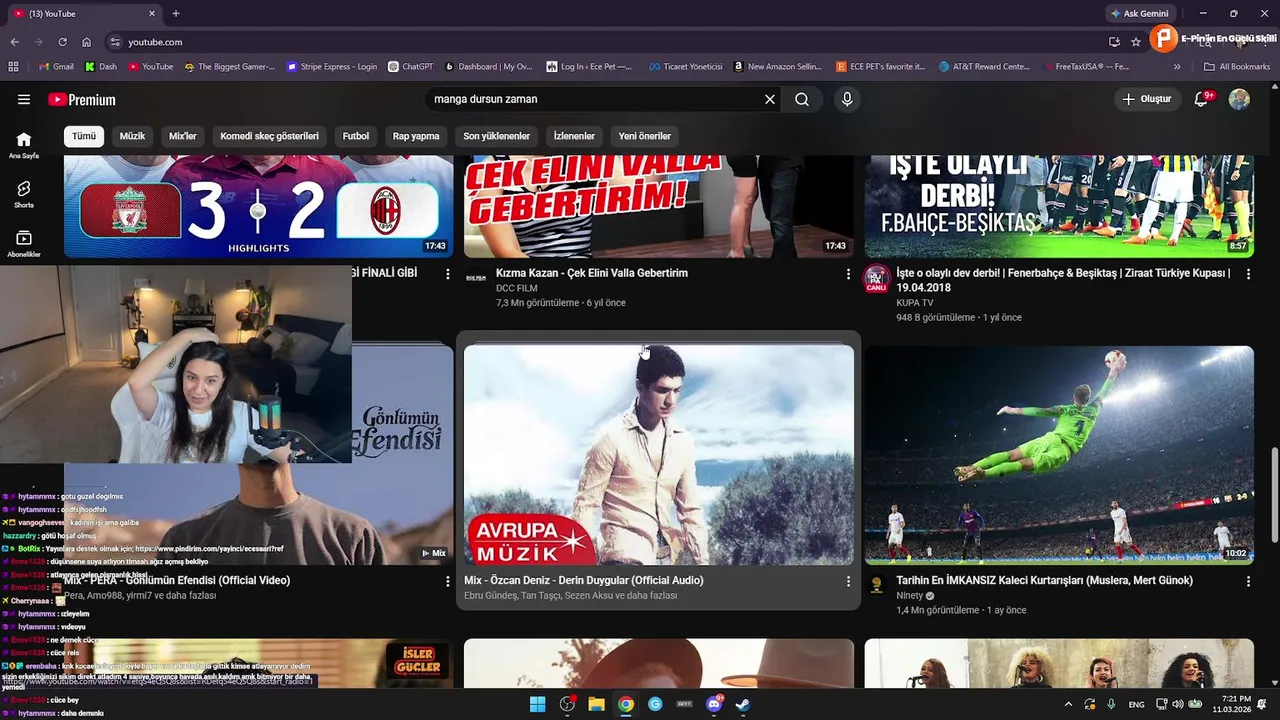Bookmark this page with the star
This screenshot has height=720, width=1280.
click(1136, 42)
